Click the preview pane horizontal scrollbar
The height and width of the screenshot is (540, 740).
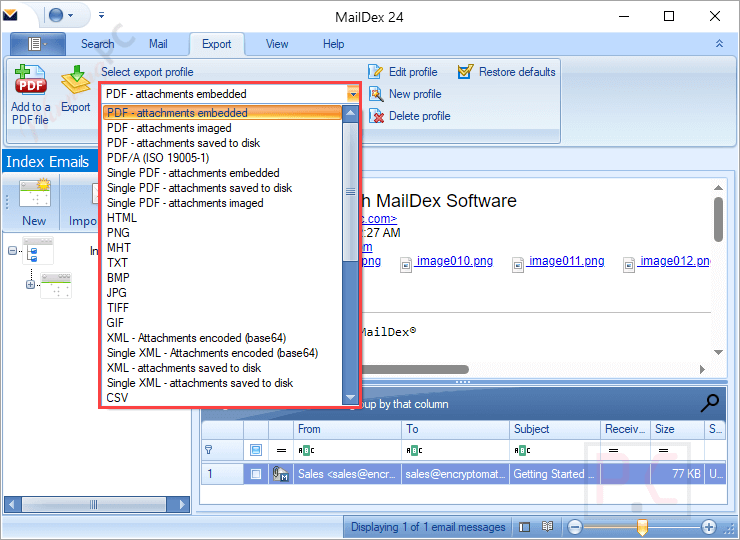pos(415,369)
